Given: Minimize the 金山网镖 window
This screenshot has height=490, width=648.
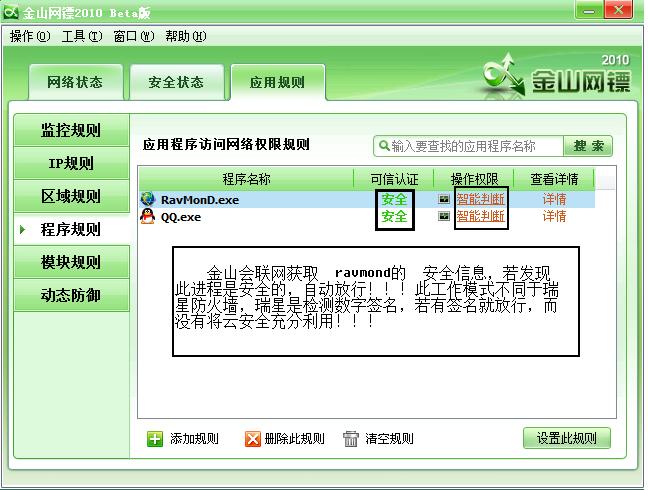Looking at the screenshot, I should (x=589, y=10).
